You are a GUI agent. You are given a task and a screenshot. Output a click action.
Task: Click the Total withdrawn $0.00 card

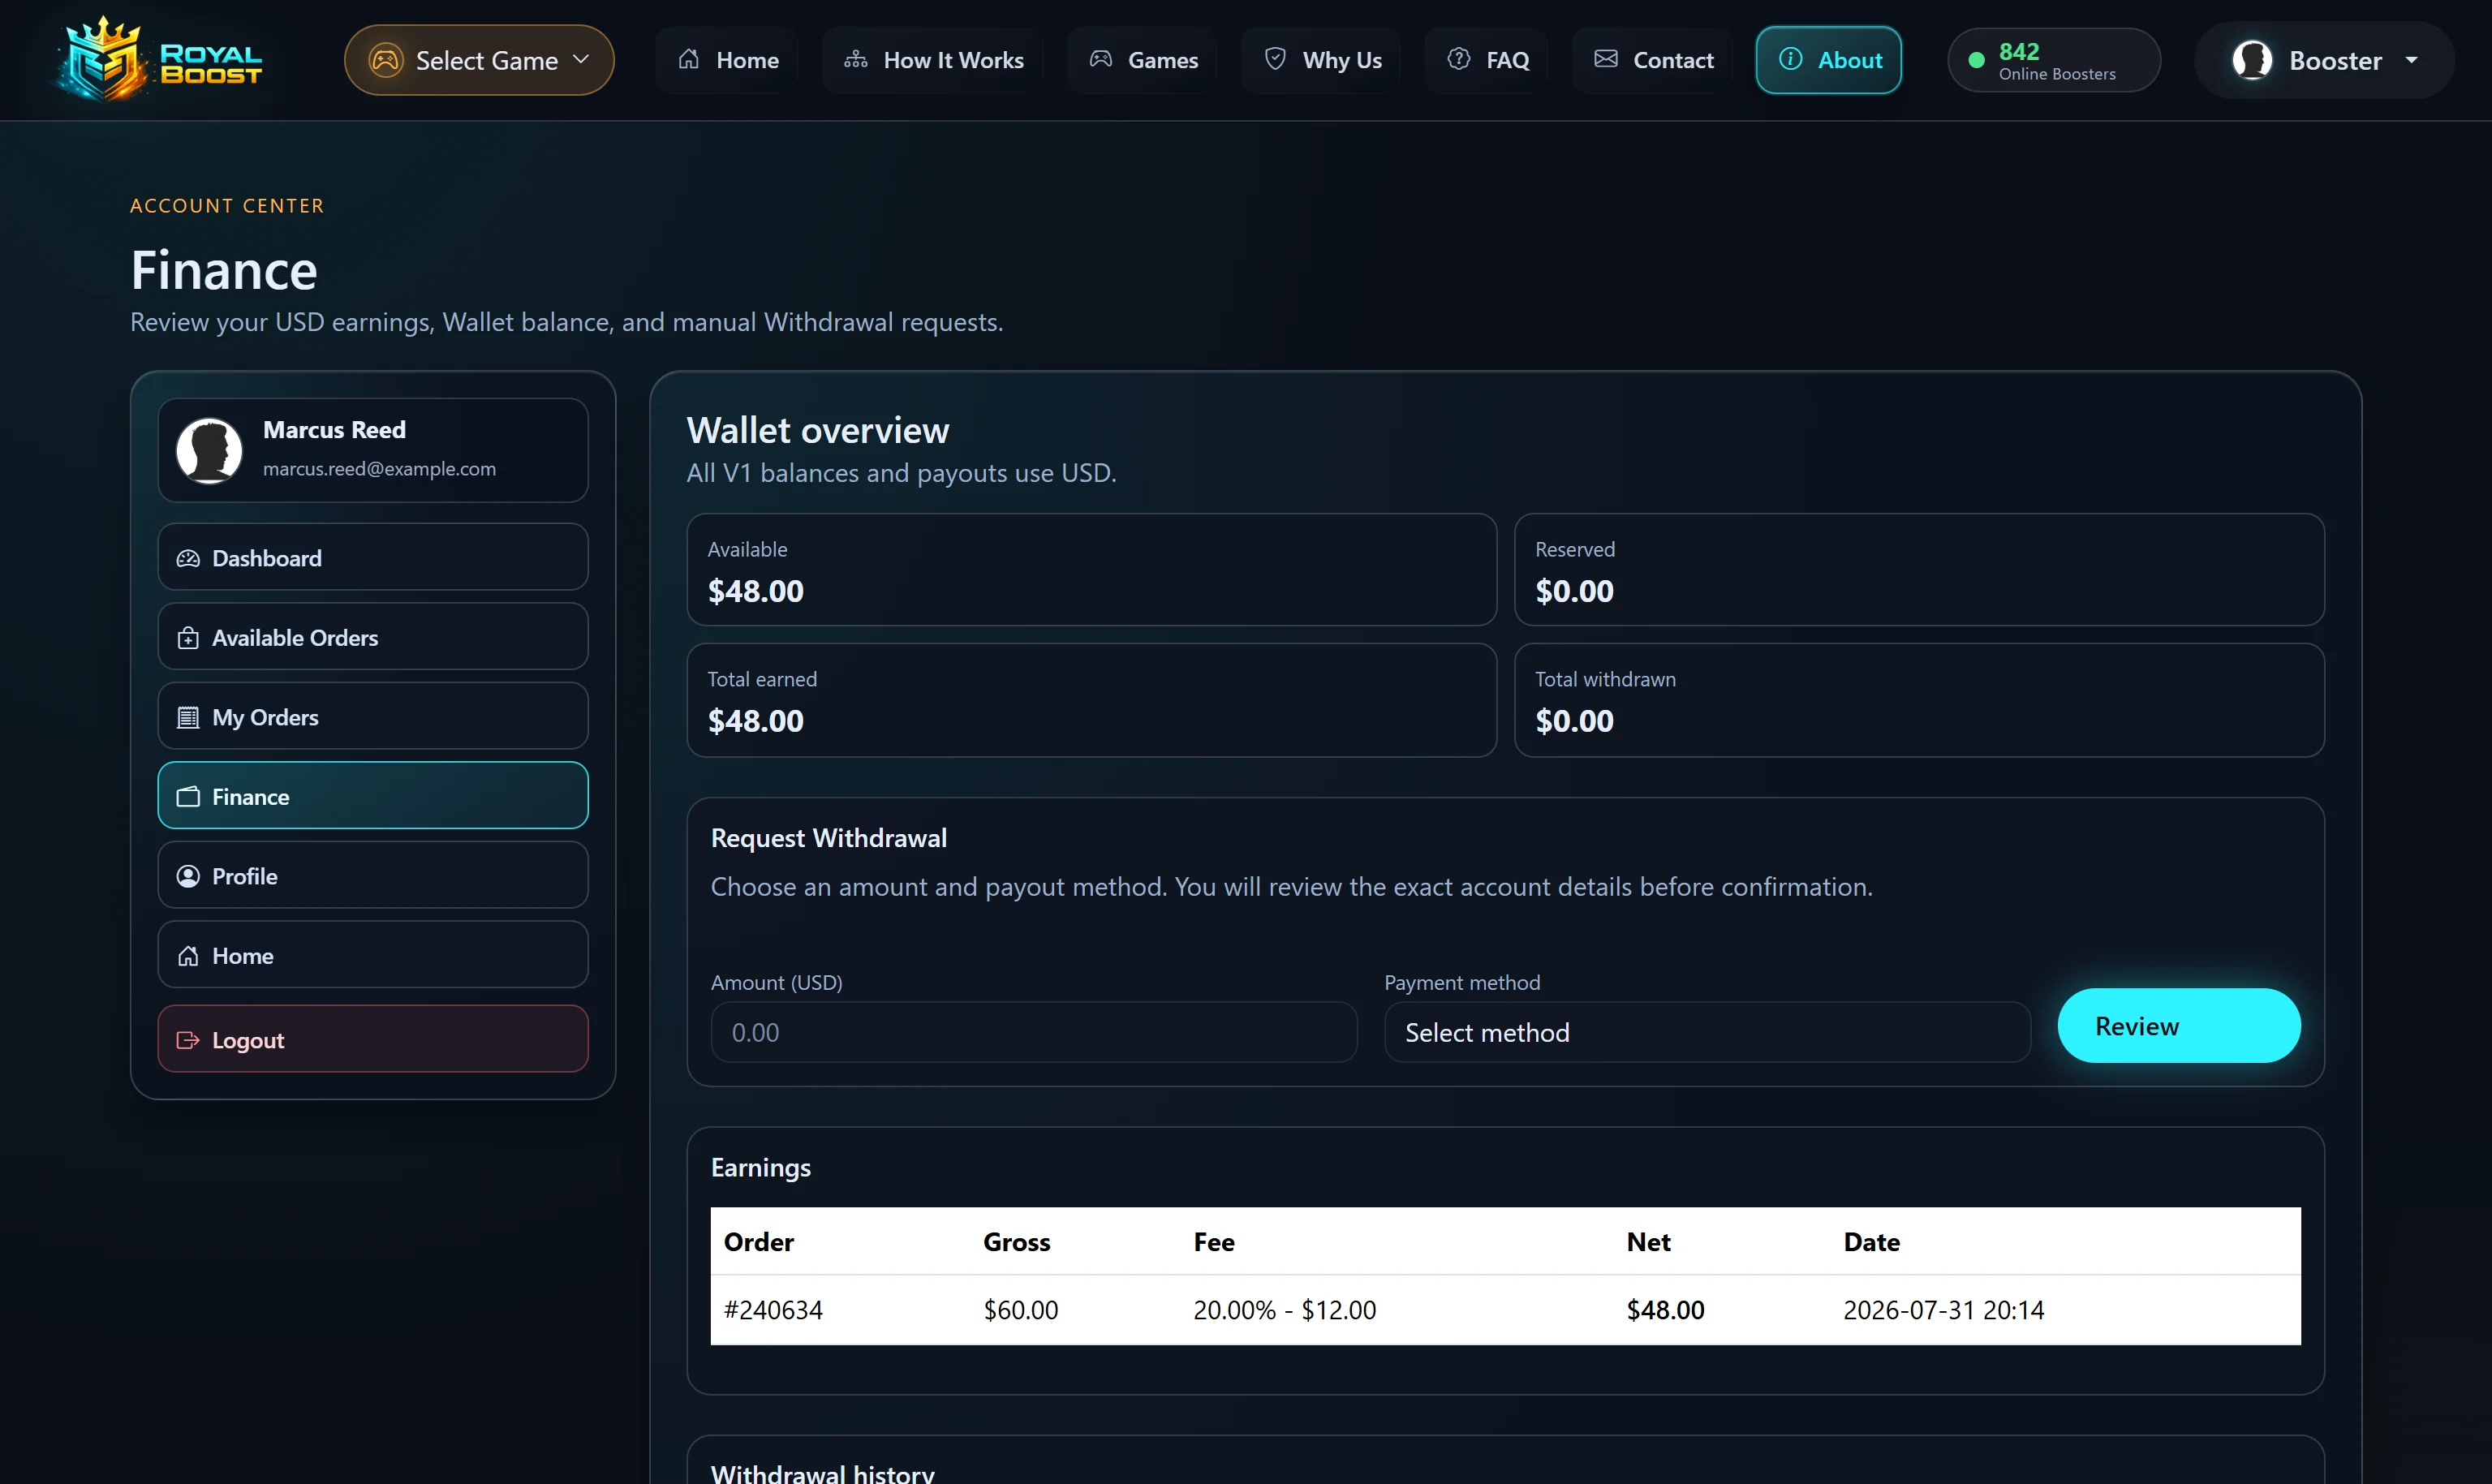1919,700
